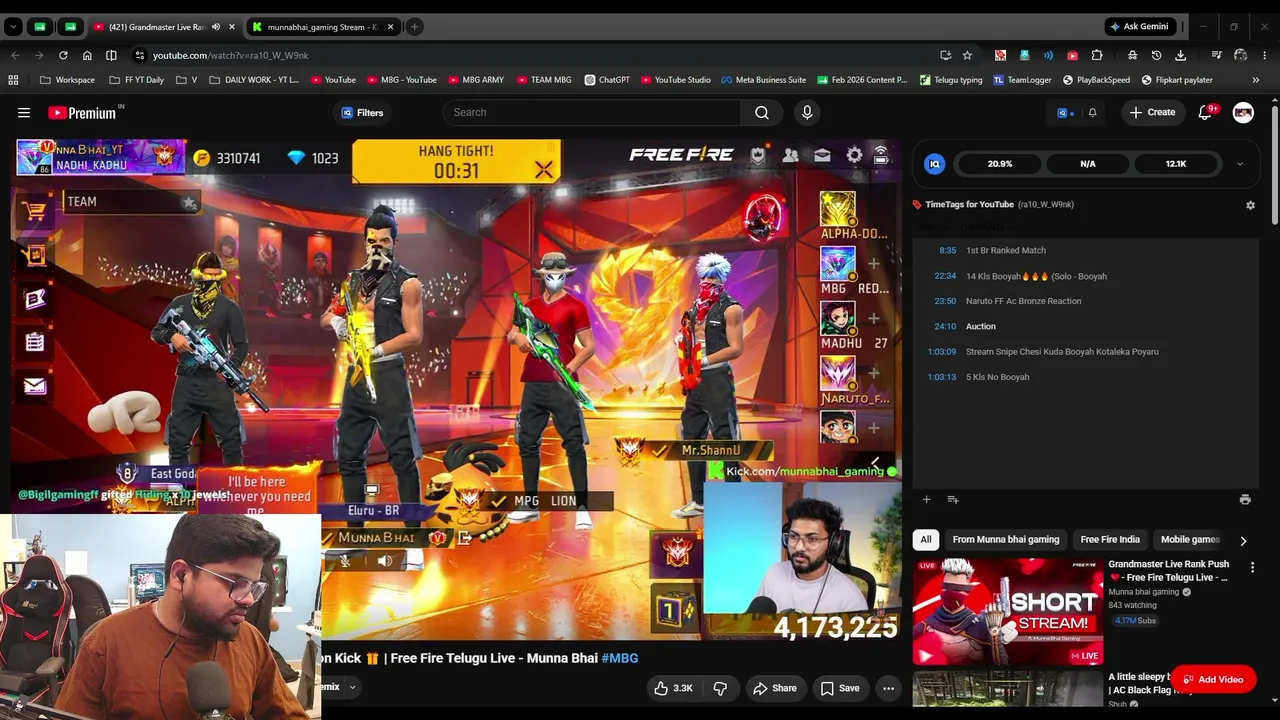This screenshot has height=720, width=1280.
Task: Open the YouTube guide hamburger menu
Action: pos(24,113)
